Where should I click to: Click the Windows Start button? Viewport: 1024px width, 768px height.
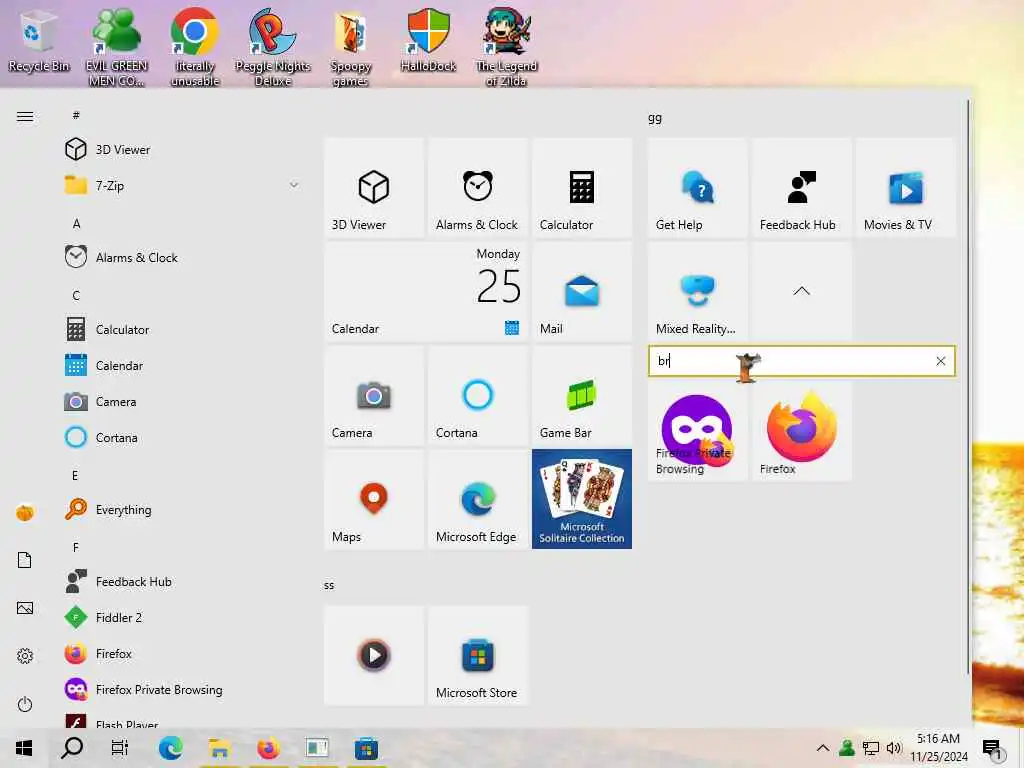pyautogui.click(x=24, y=748)
